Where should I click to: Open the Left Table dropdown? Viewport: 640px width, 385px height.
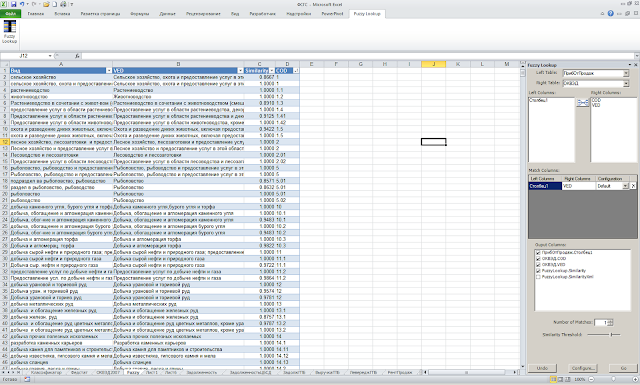tap(626, 73)
